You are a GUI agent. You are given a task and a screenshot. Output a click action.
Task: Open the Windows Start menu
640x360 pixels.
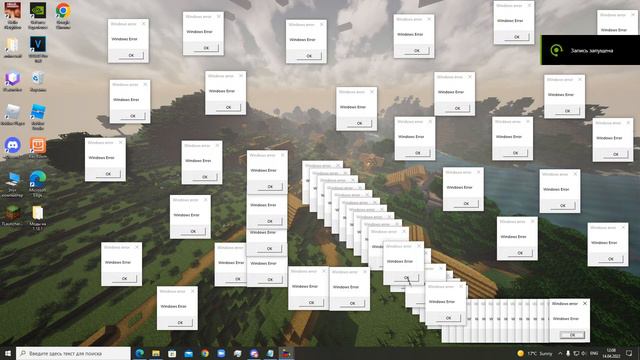pos(7,353)
